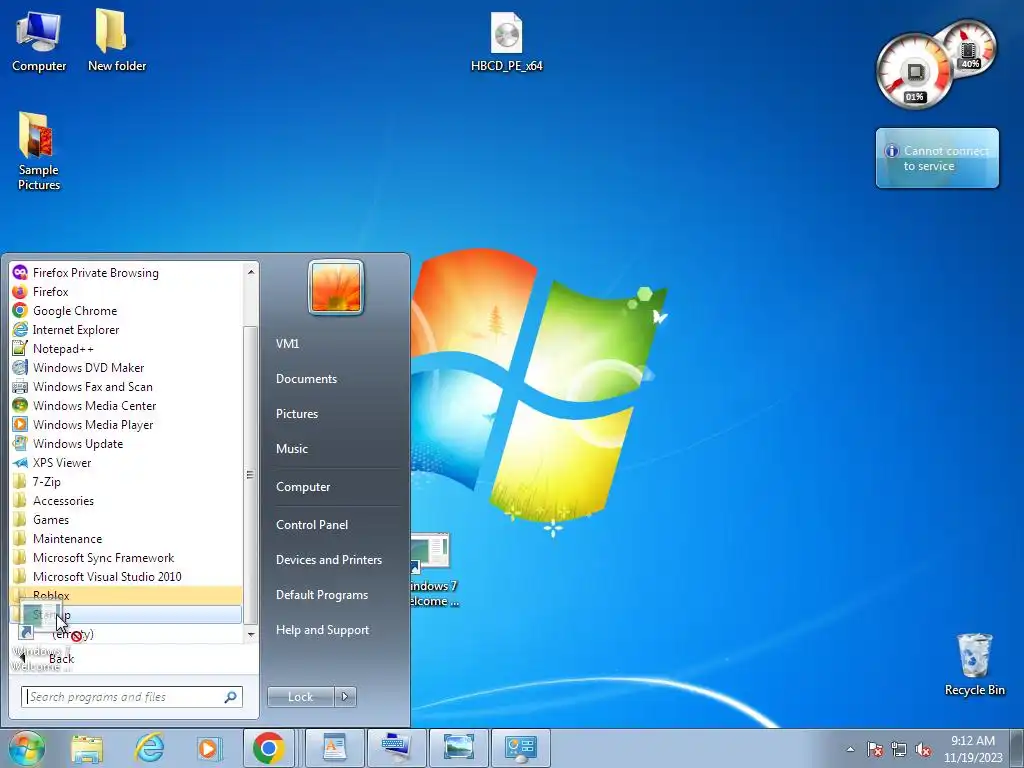Click the clock showing 9:12 AM

(972, 749)
